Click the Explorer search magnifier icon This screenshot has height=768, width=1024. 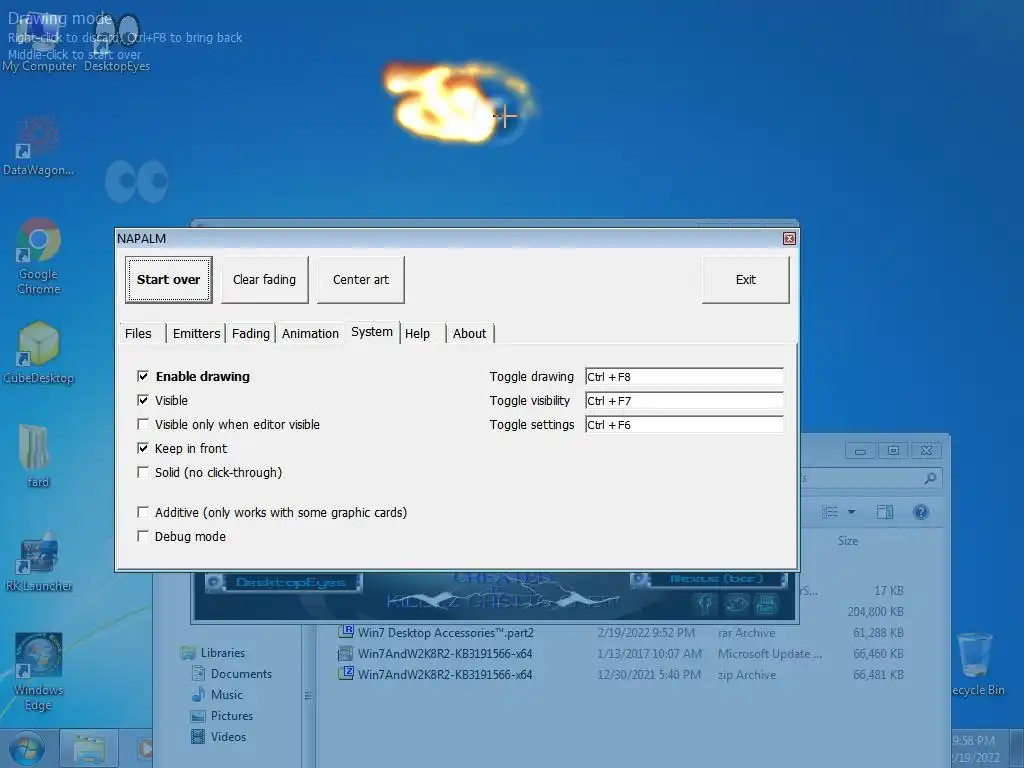click(x=930, y=479)
